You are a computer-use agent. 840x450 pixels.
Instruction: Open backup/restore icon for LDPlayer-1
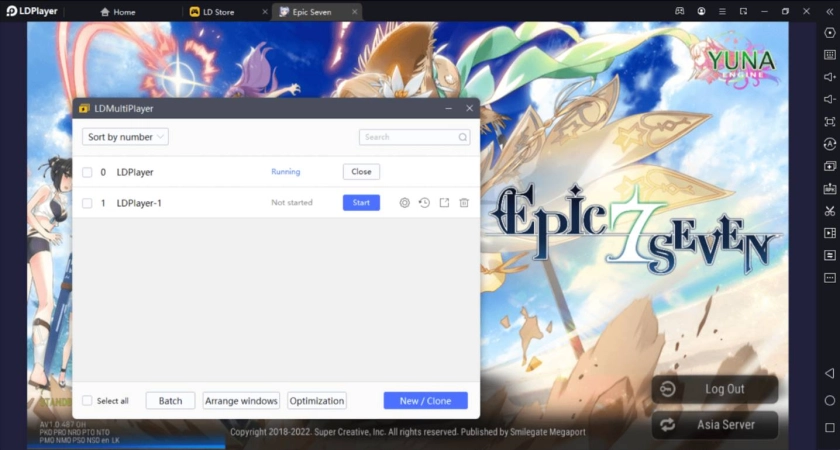pos(424,202)
